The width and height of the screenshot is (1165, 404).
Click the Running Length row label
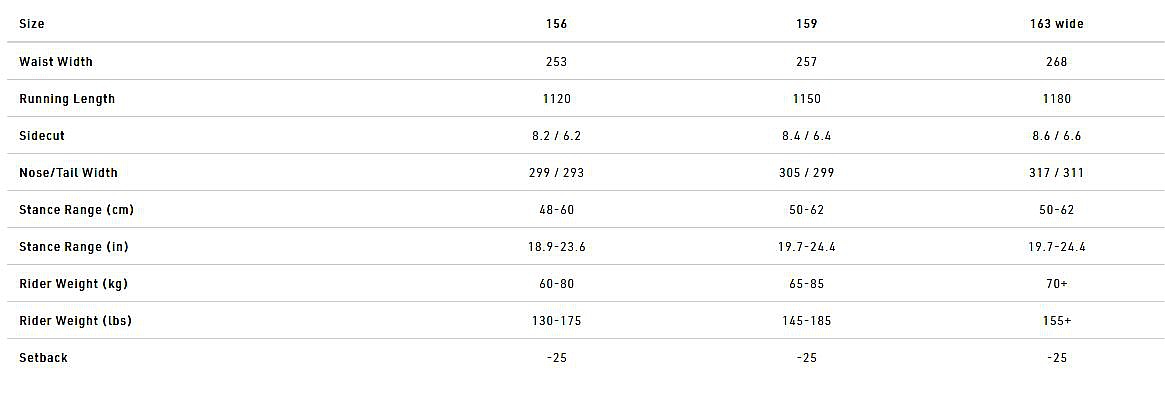[67, 99]
